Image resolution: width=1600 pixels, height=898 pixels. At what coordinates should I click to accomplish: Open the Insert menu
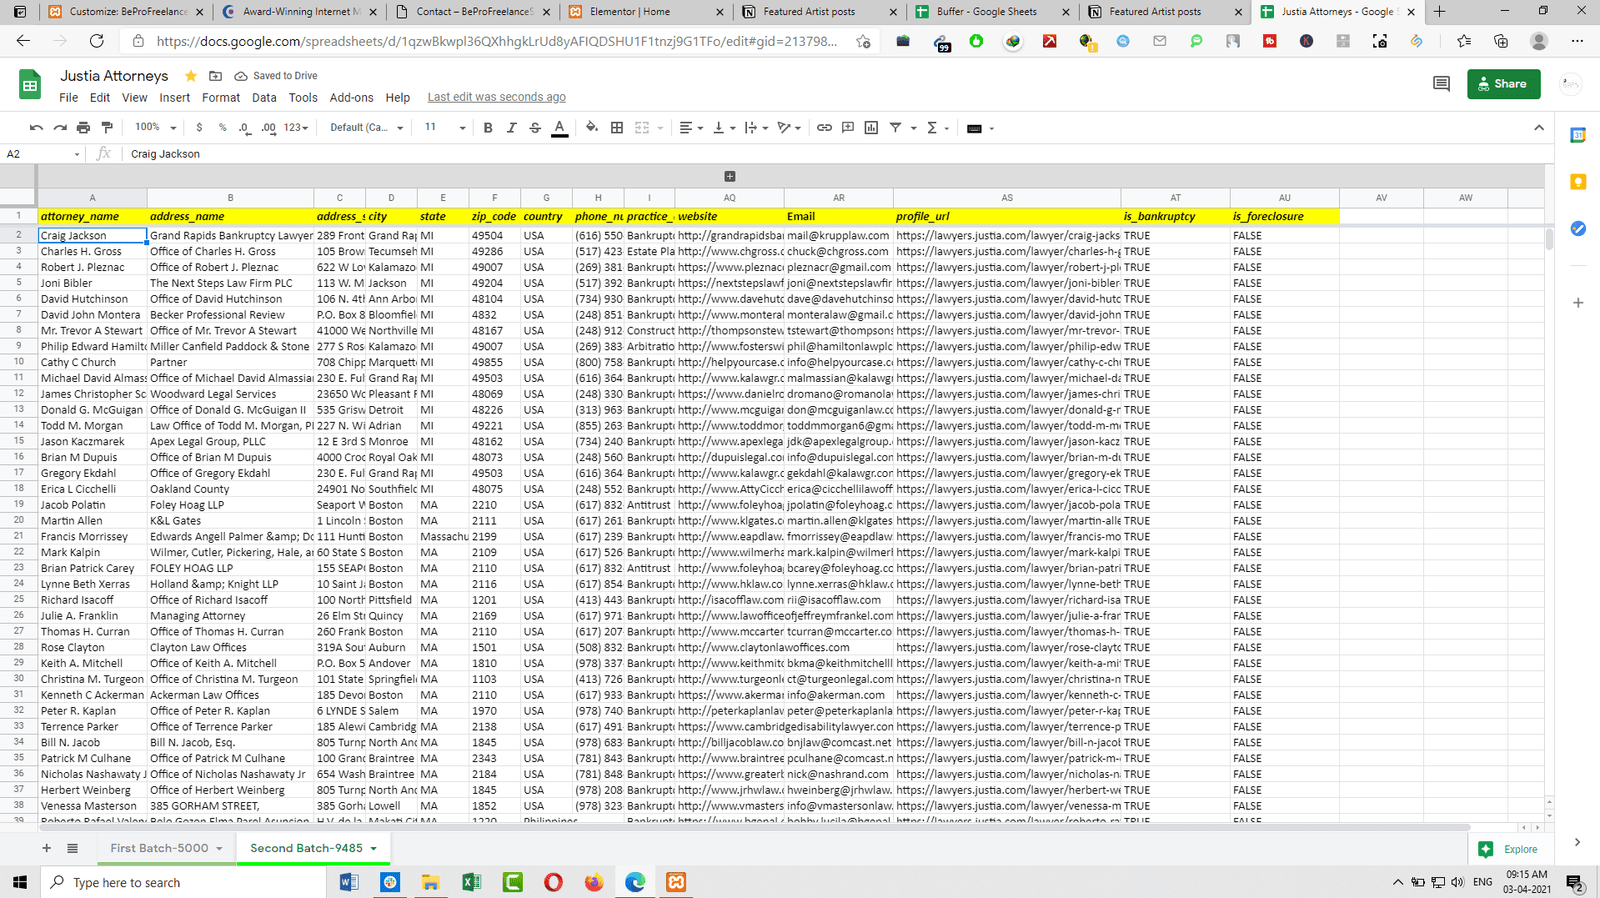[174, 97]
